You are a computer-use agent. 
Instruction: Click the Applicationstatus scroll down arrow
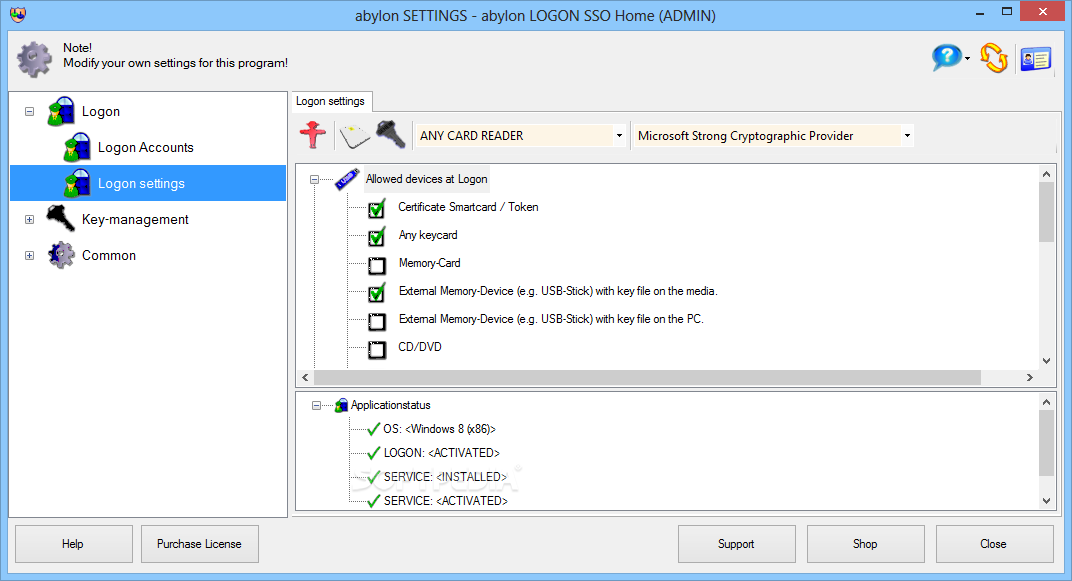[1046, 500]
